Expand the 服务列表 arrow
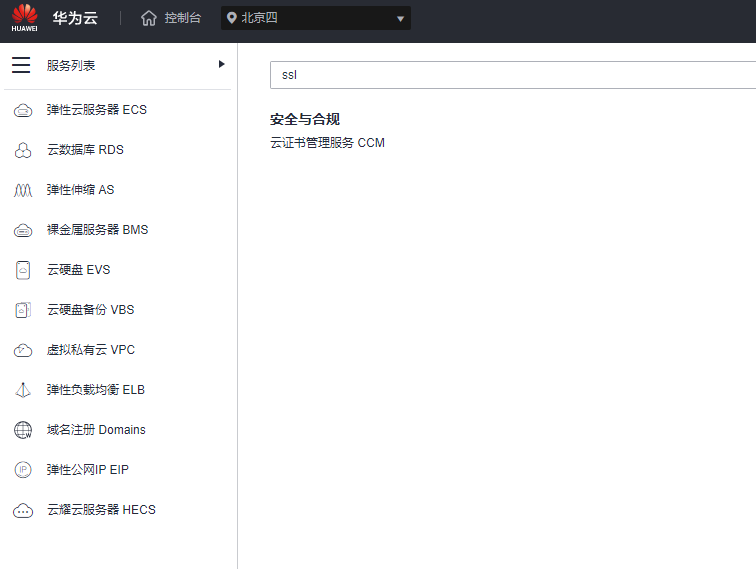This screenshot has width=756, height=569. [221, 64]
